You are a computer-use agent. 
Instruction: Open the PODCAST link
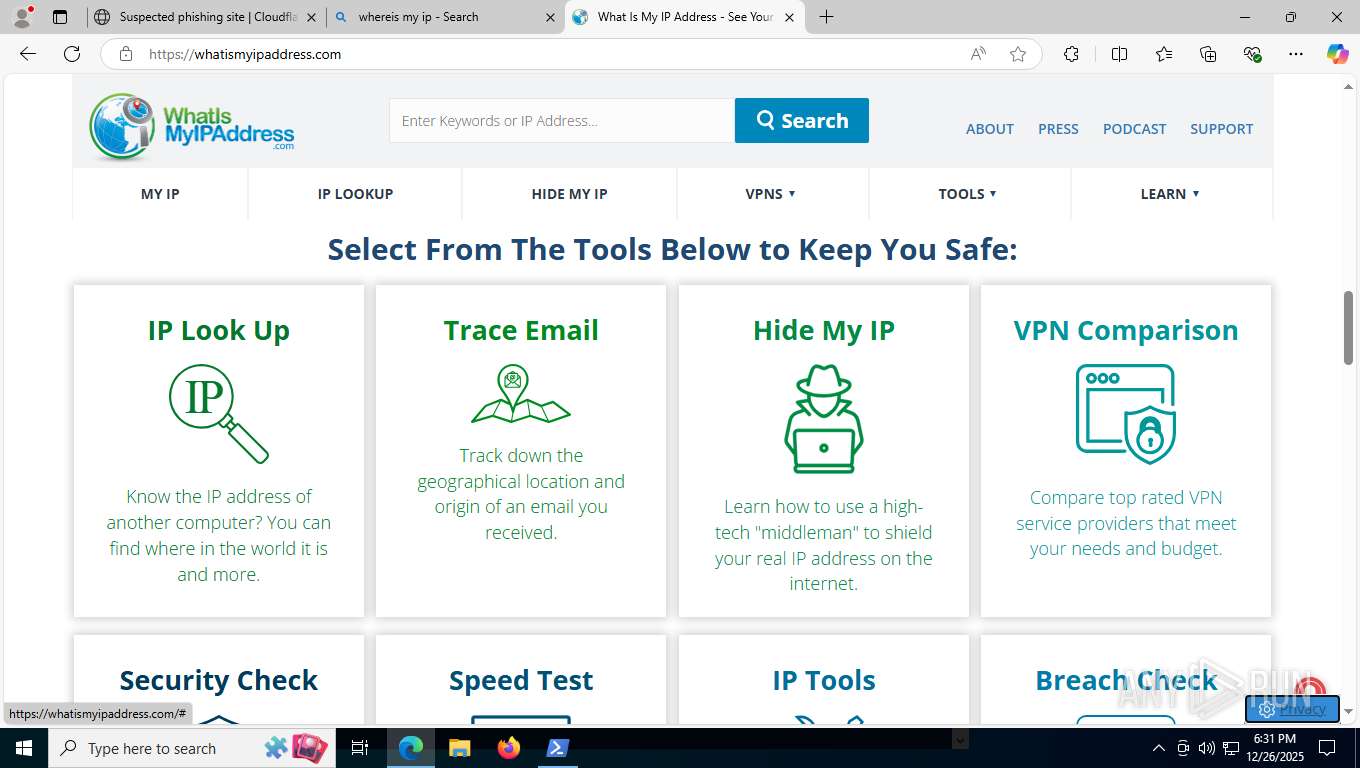coord(1134,129)
